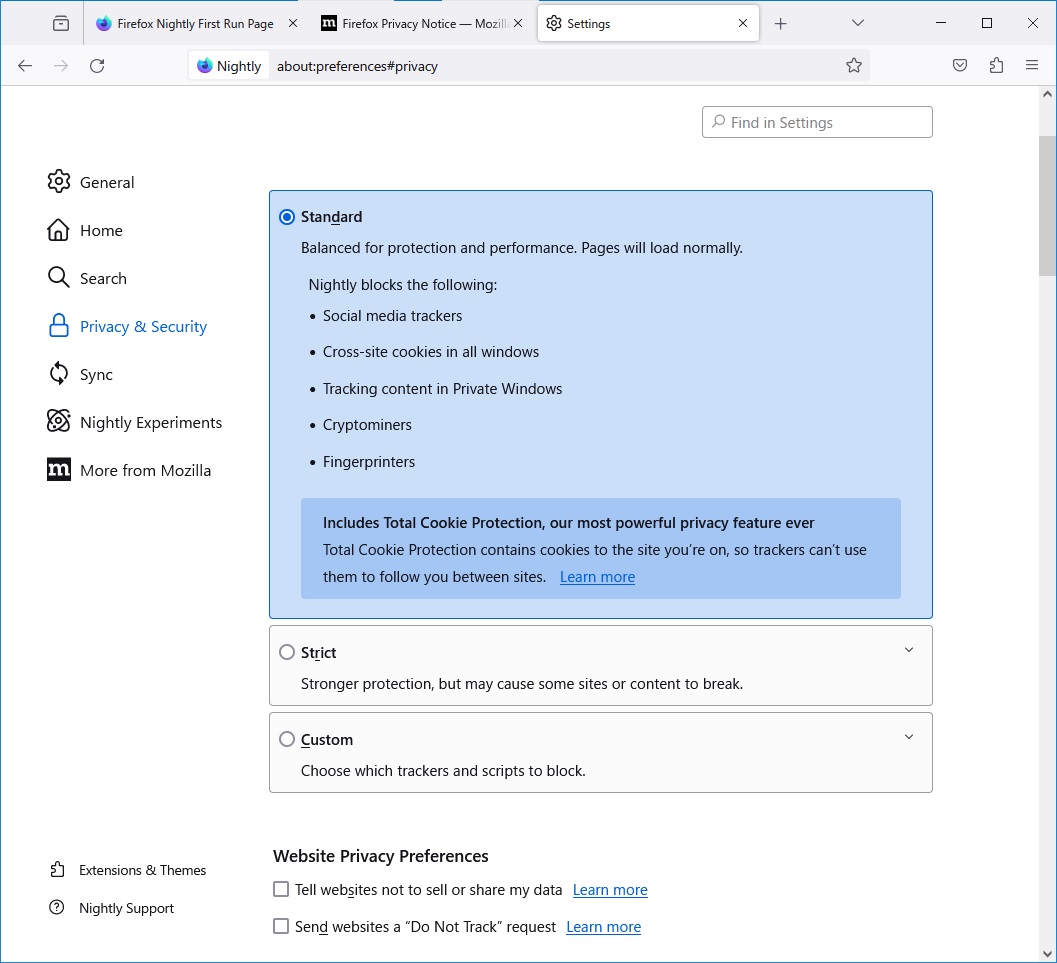Close the Settings tab
This screenshot has width=1057, height=963.
(x=743, y=23)
